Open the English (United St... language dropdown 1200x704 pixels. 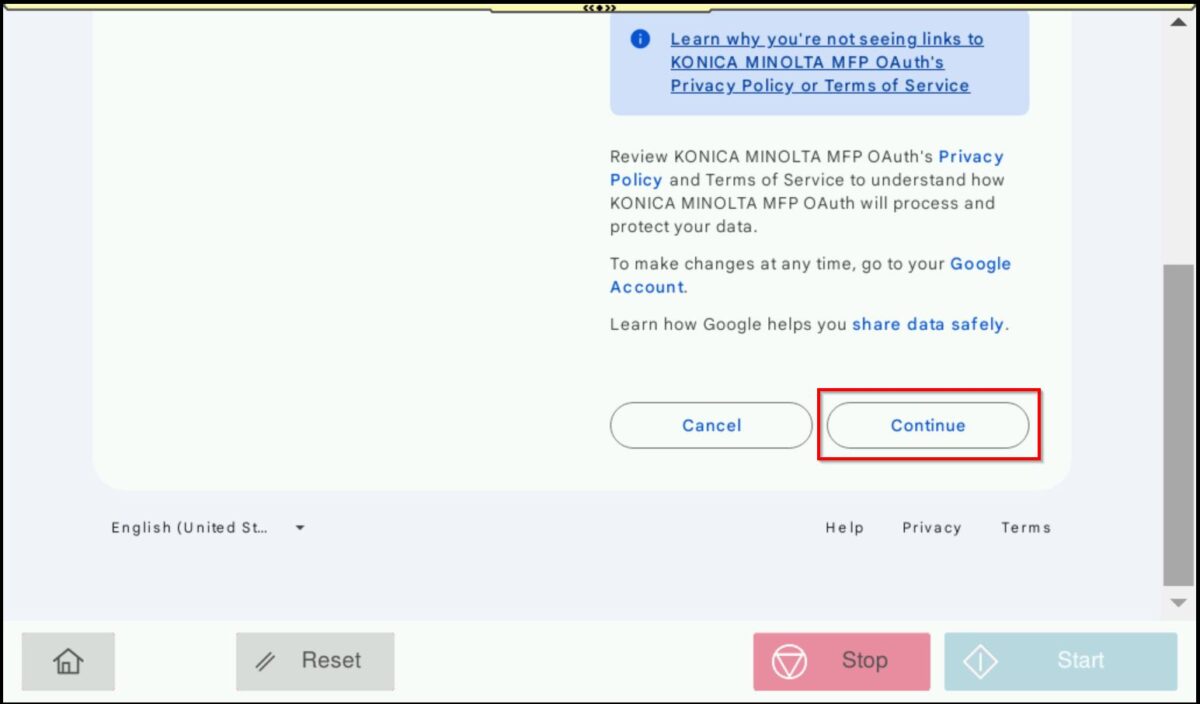[x=190, y=528]
